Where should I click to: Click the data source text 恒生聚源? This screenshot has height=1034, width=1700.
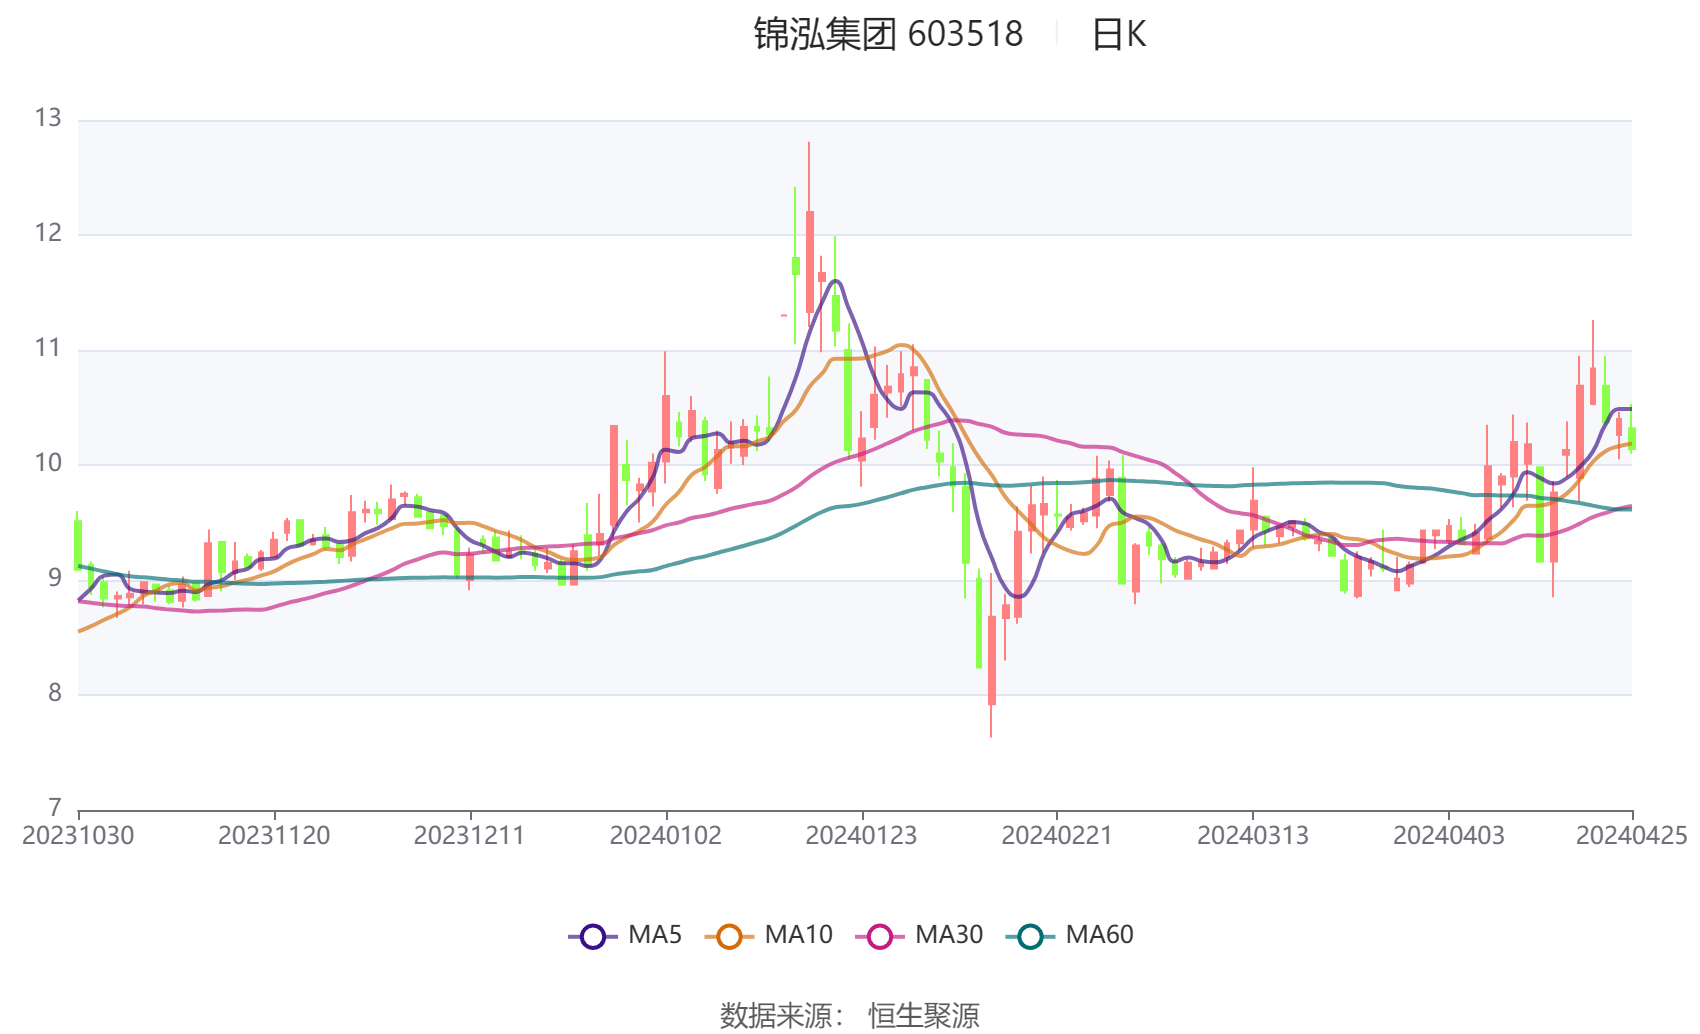[x=924, y=1016]
